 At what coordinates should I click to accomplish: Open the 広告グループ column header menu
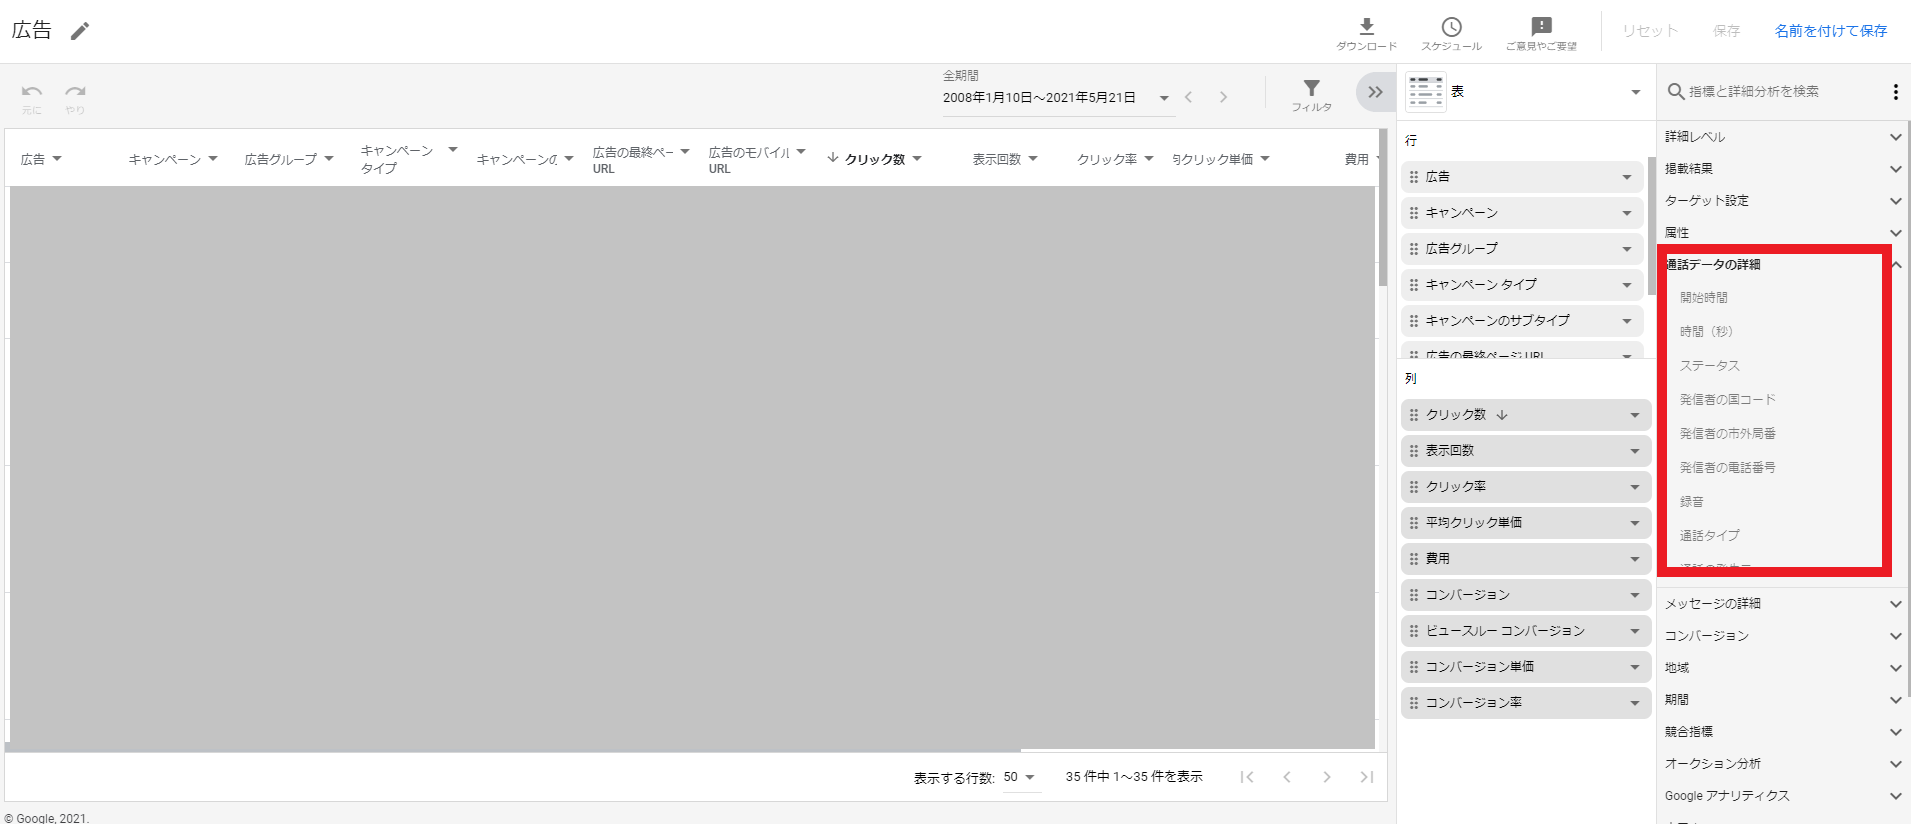tap(329, 159)
